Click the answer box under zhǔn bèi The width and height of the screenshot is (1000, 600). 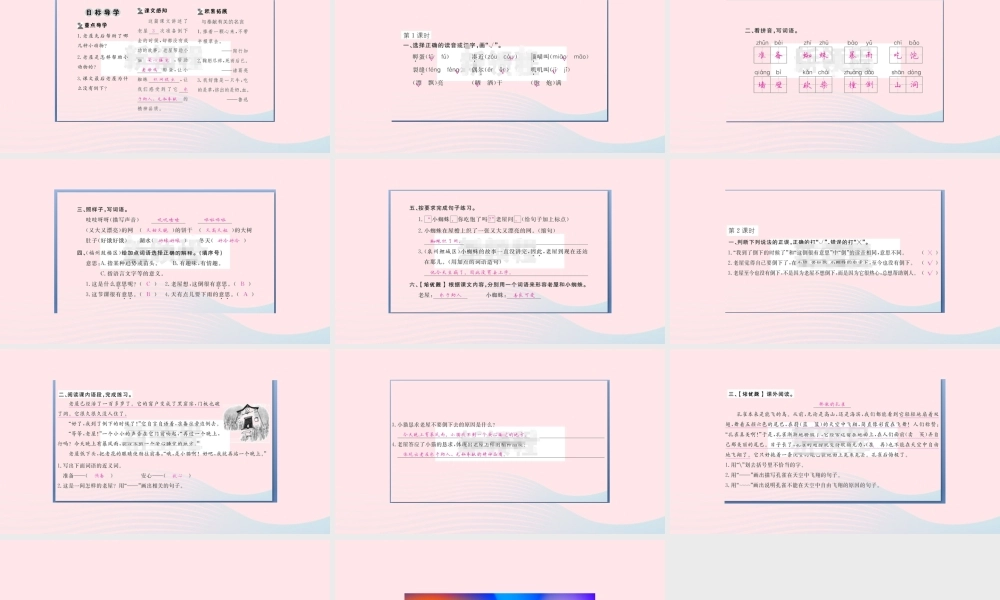pos(770,55)
